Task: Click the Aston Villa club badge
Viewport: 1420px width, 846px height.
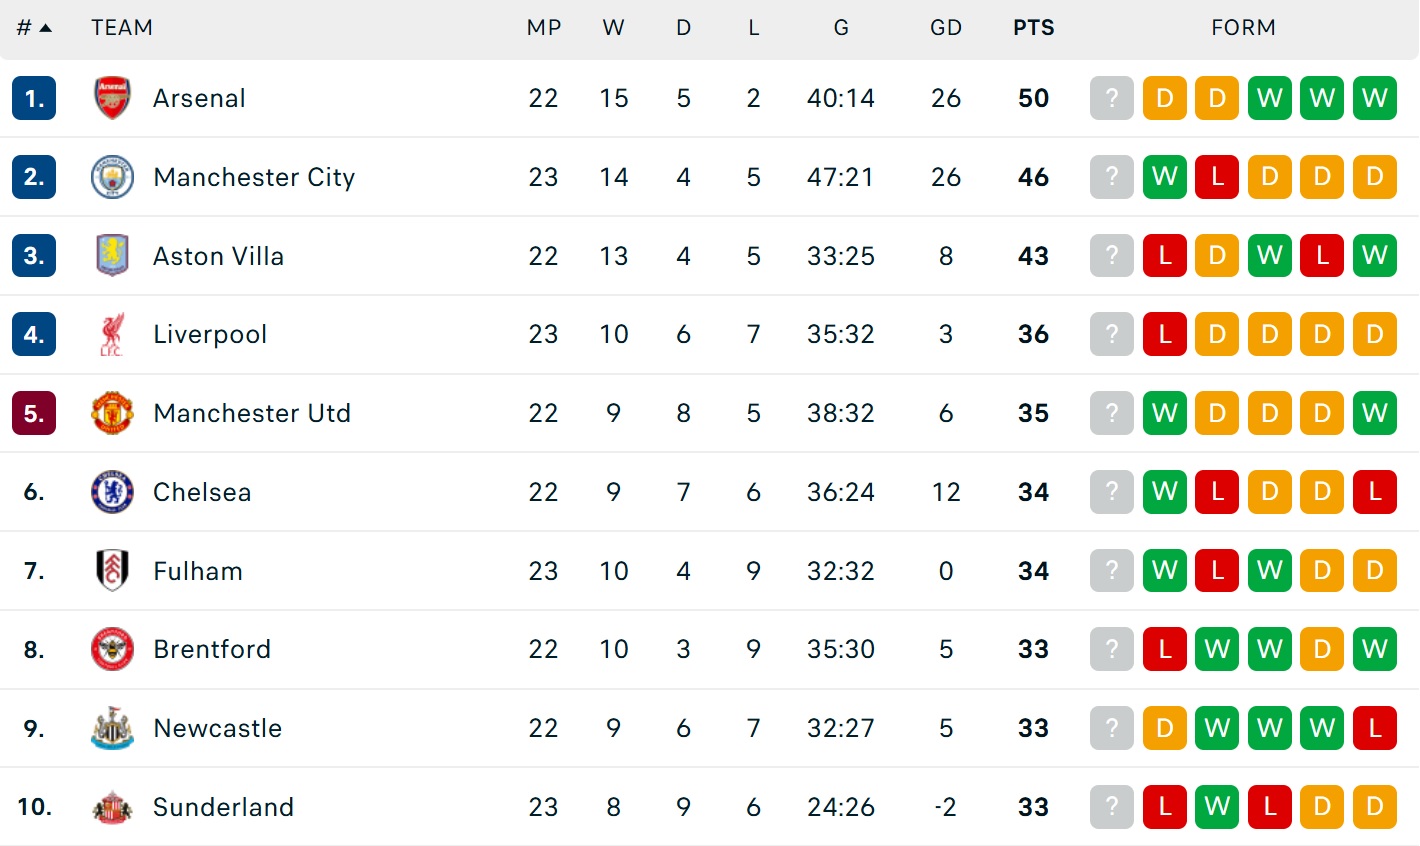Action: click(112, 256)
